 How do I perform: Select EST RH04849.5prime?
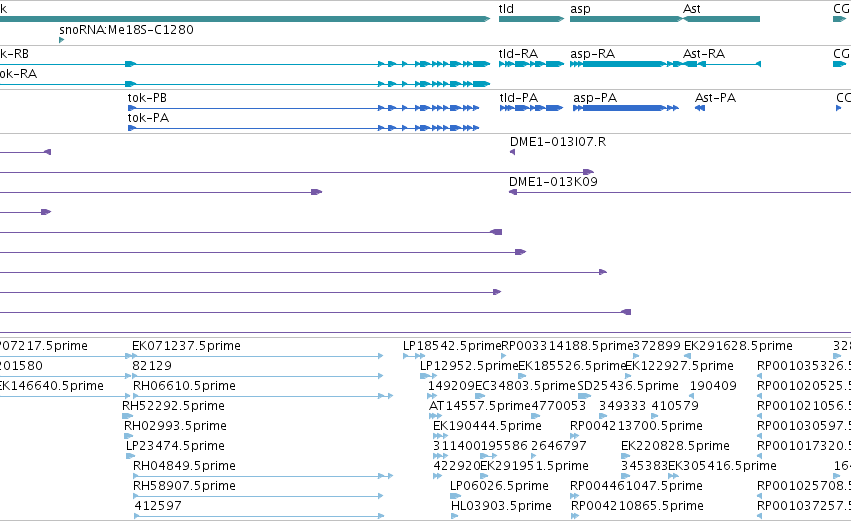coord(184,466)
